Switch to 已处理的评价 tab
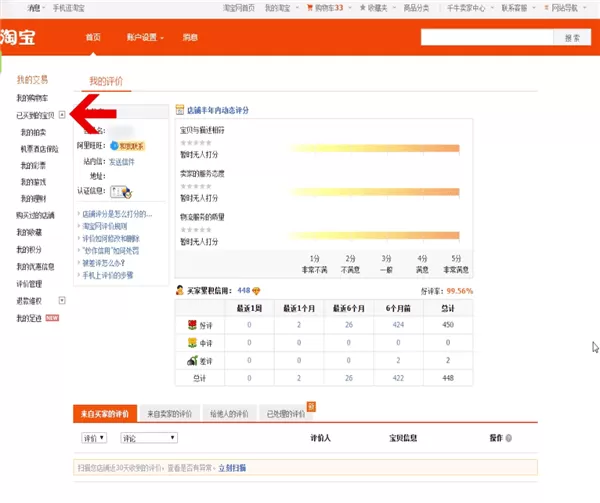600x503 pixels. point(286,413)
